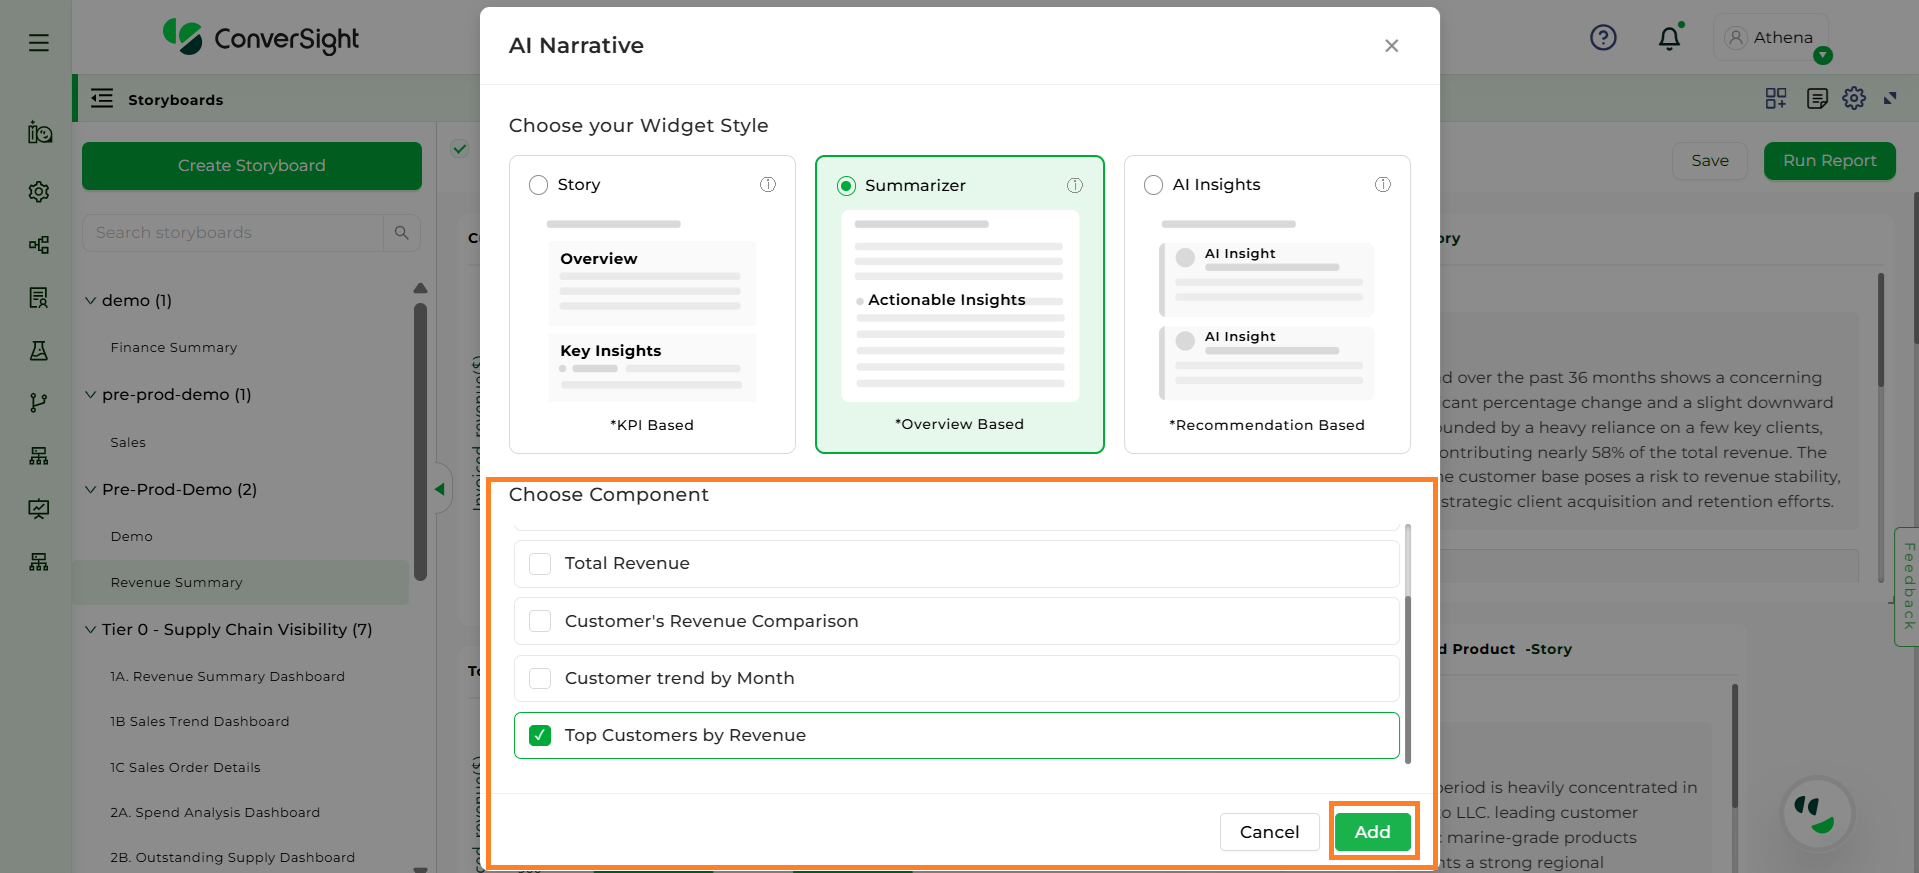The width and height of the screenshot is (1919, 873).
Task: Collapse the demo (1) folder
Action: point(91,301)
